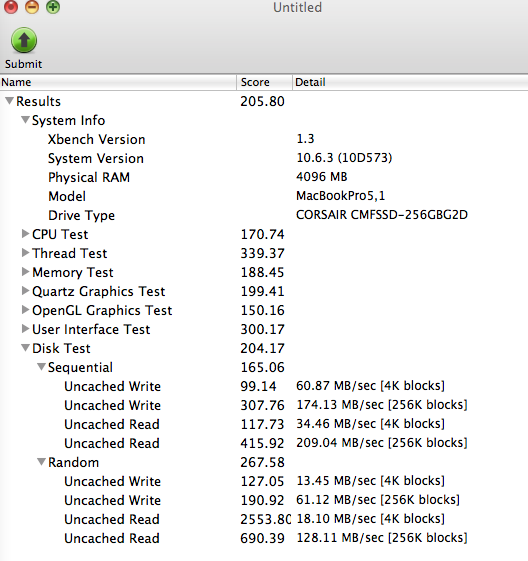
Task: Select Uncached Read row scoring 117.73
Action: coord(264,424)
